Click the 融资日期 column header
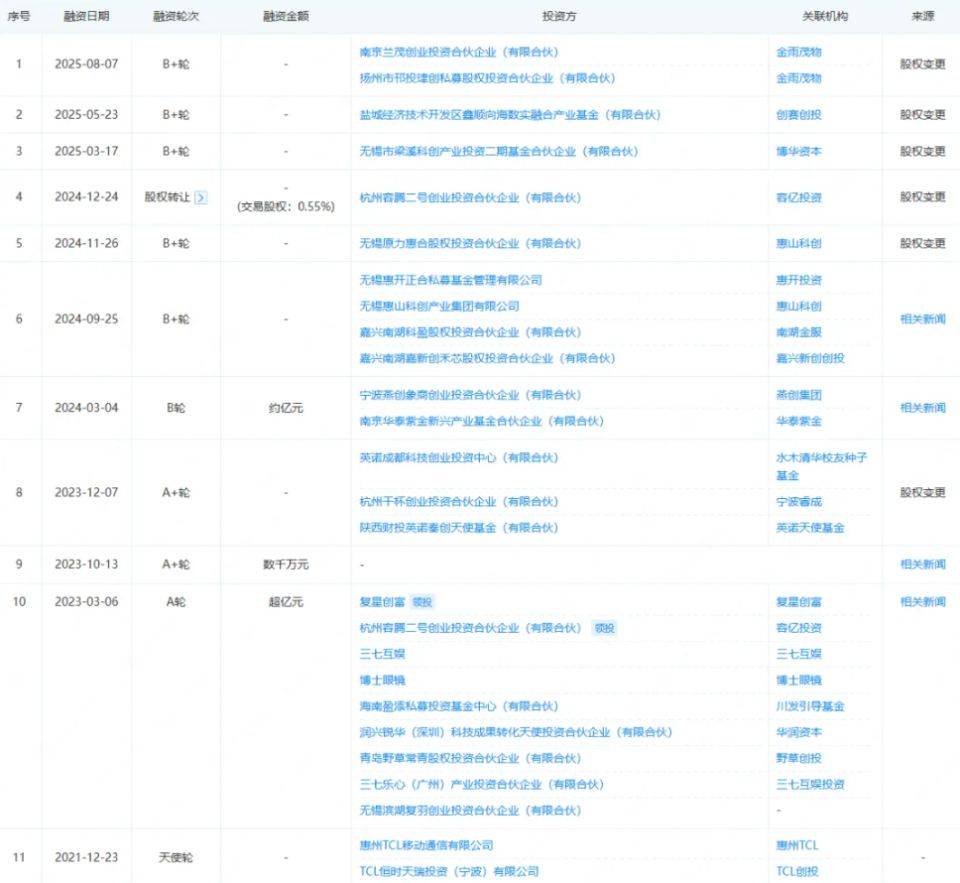 coord(90,16)
